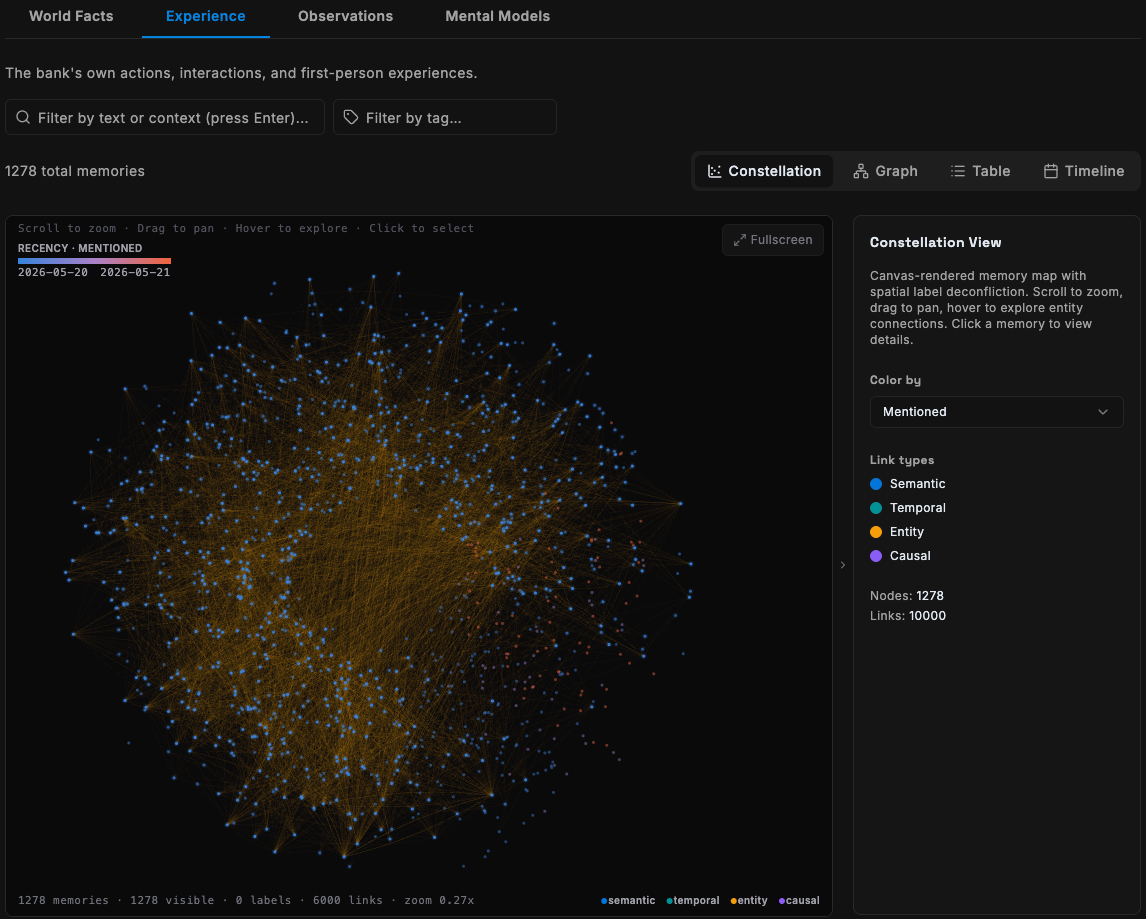Open the Mental Models tab
1146x919 pixels.
tap(497, 16)
